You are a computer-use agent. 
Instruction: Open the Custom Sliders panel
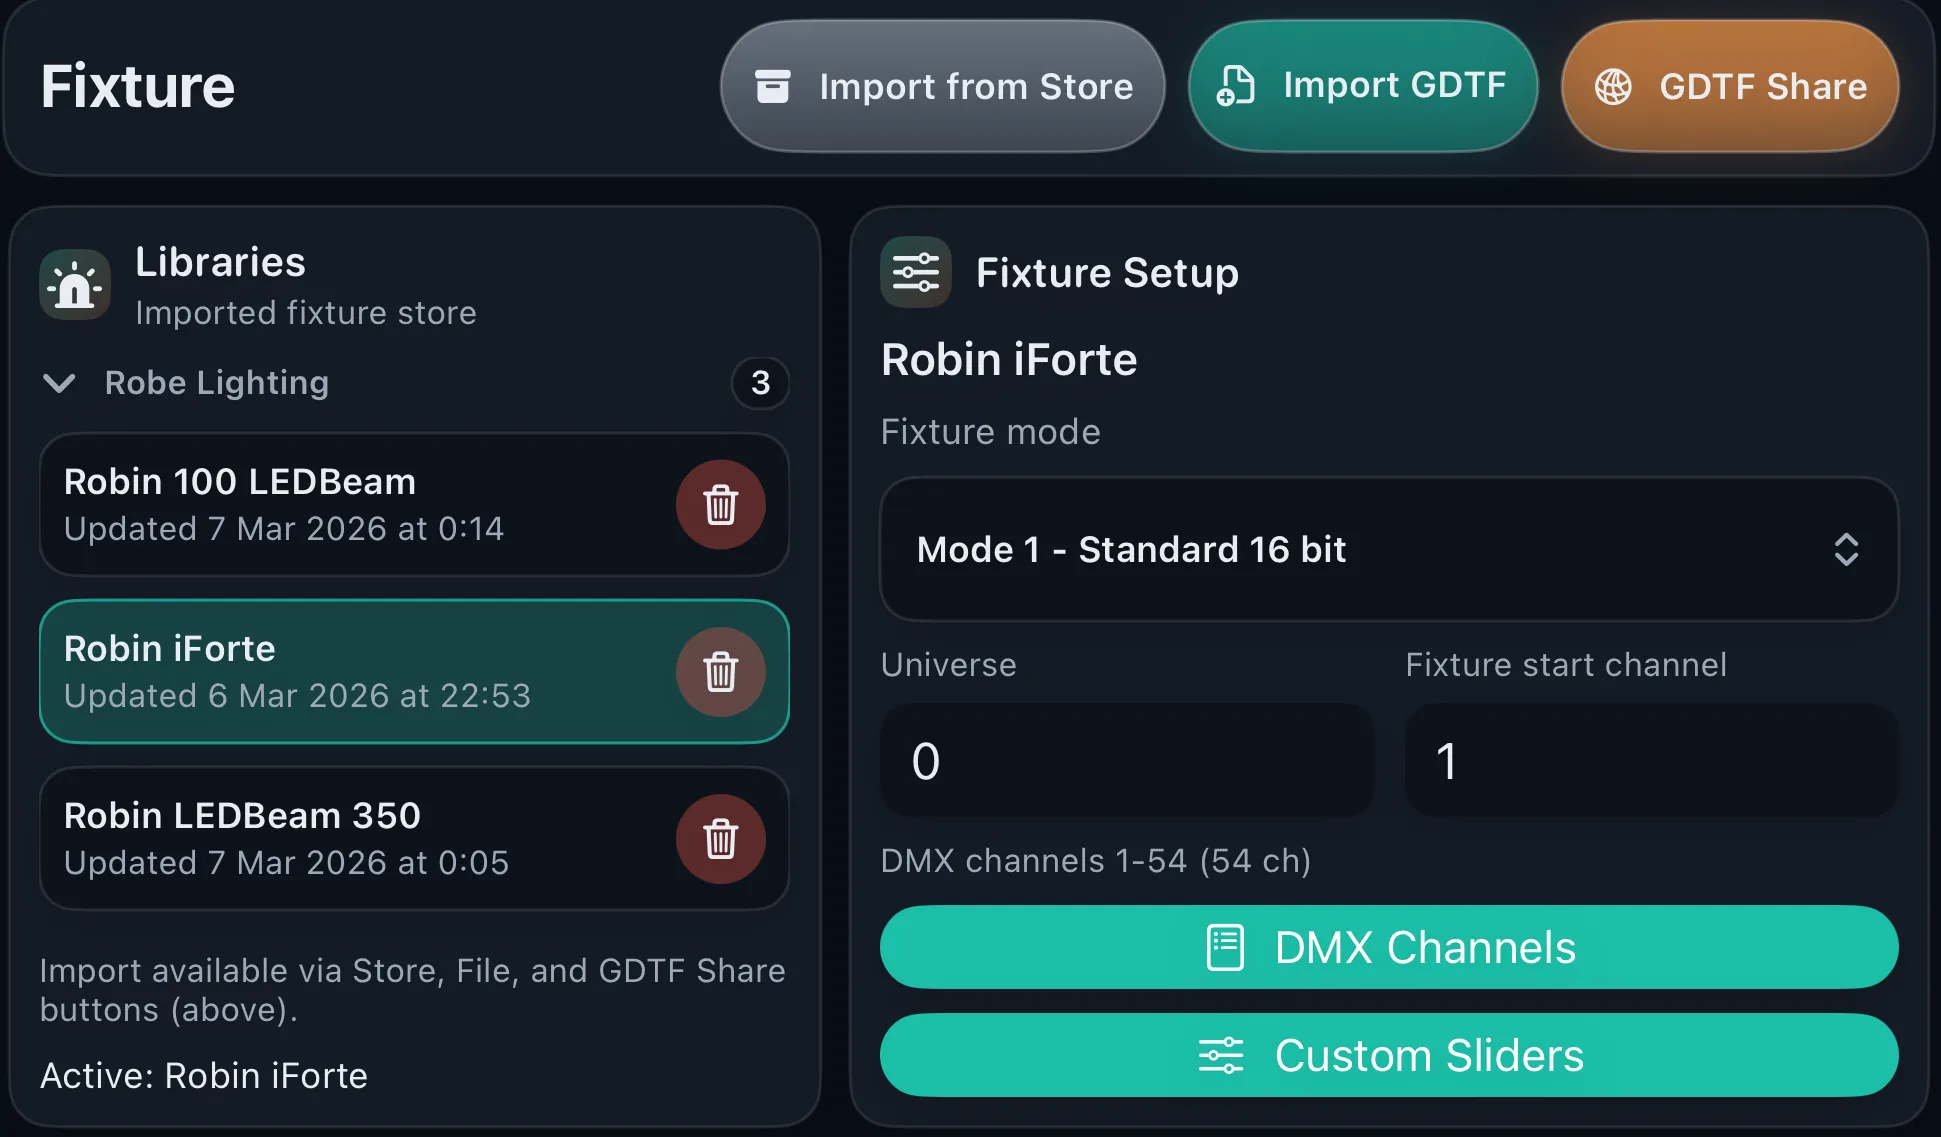(x=1388, y=1054)
